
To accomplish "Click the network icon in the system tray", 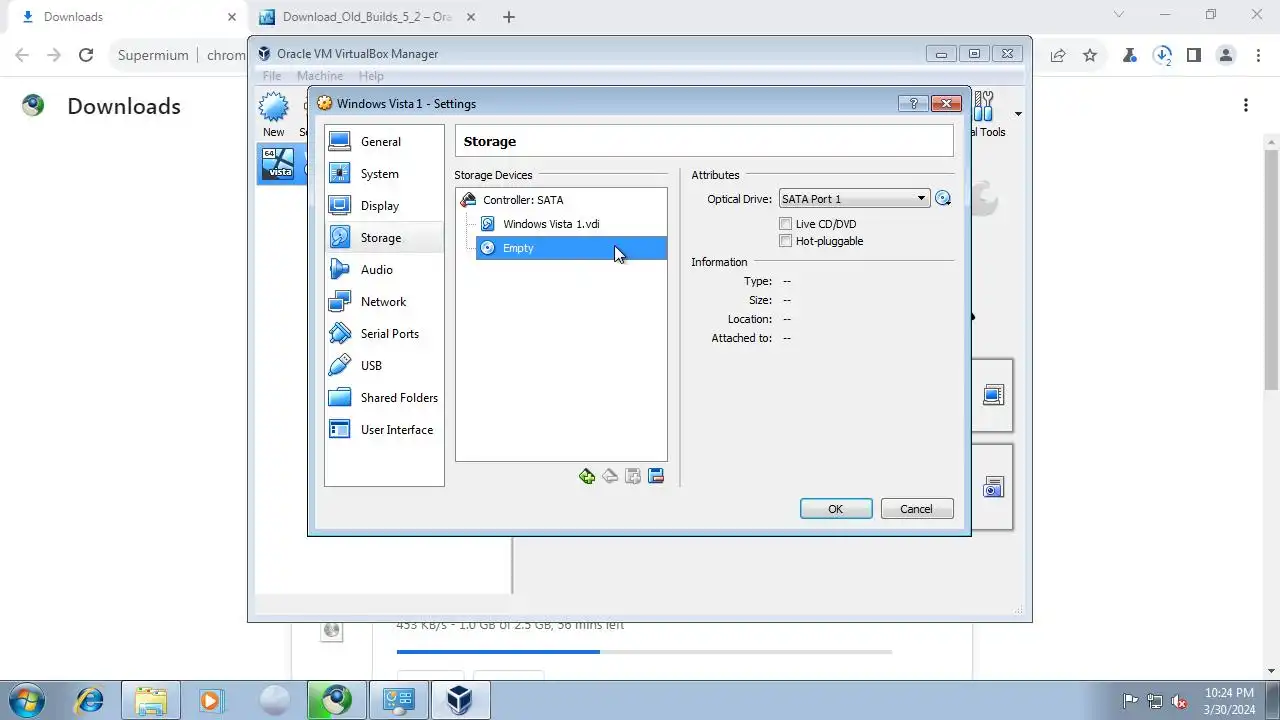I will pos(1155,701).
